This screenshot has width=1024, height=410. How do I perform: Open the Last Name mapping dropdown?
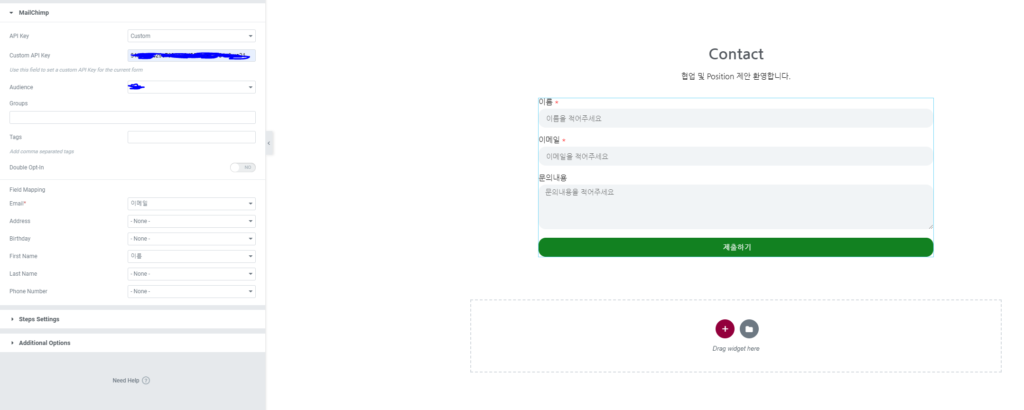pos(191,274)
